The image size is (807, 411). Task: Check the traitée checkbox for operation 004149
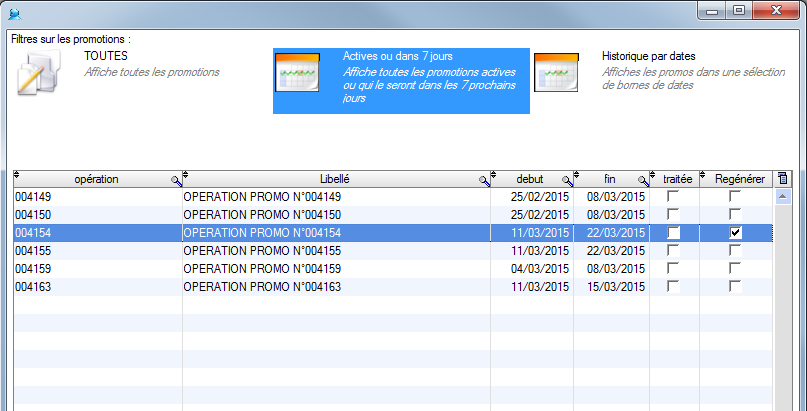(673, 196)
